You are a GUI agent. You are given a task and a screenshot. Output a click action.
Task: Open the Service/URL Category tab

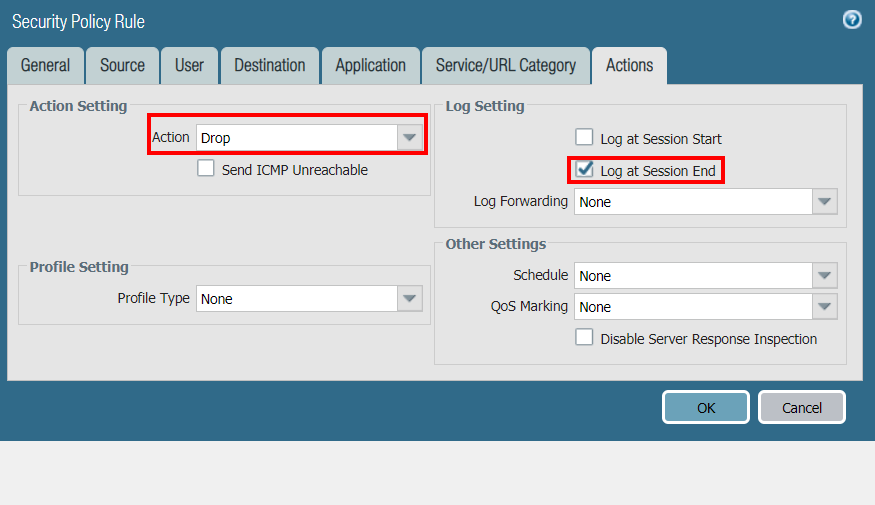point(505,65)
